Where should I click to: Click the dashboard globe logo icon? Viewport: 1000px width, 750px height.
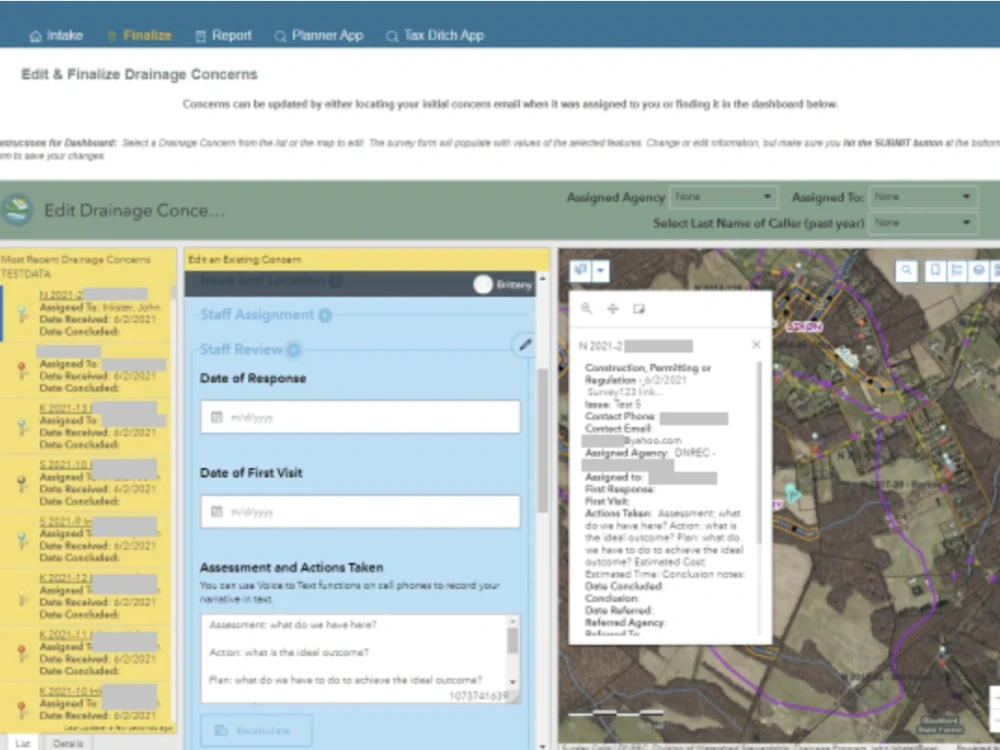[x=17, y=209]
